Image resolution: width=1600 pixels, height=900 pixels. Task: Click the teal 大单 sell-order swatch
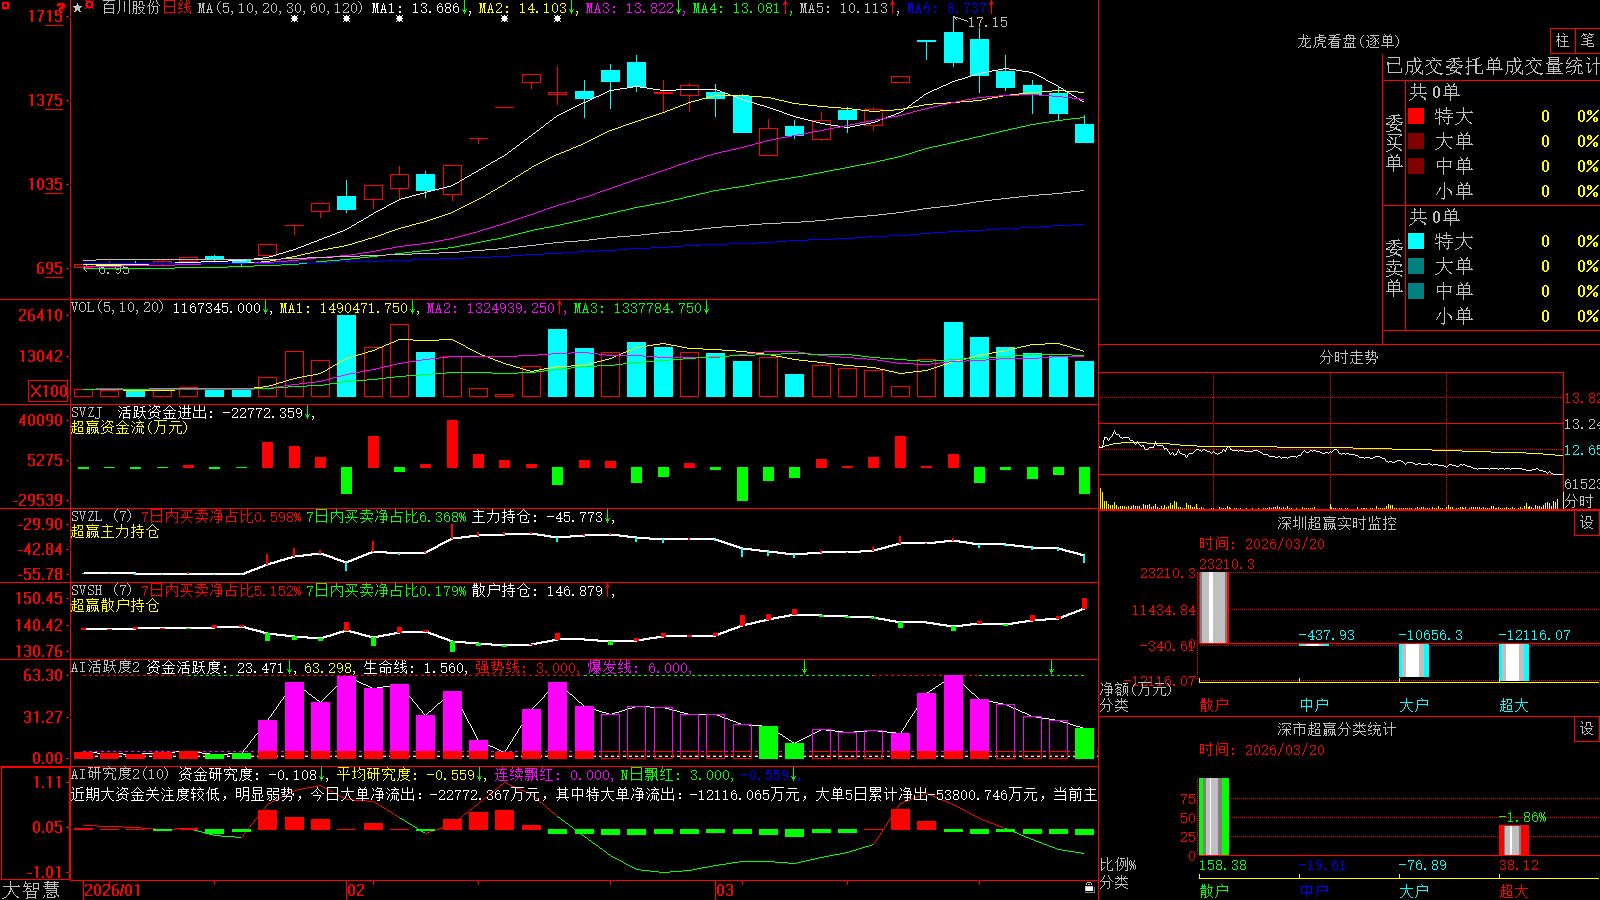tap(1416, 266)
